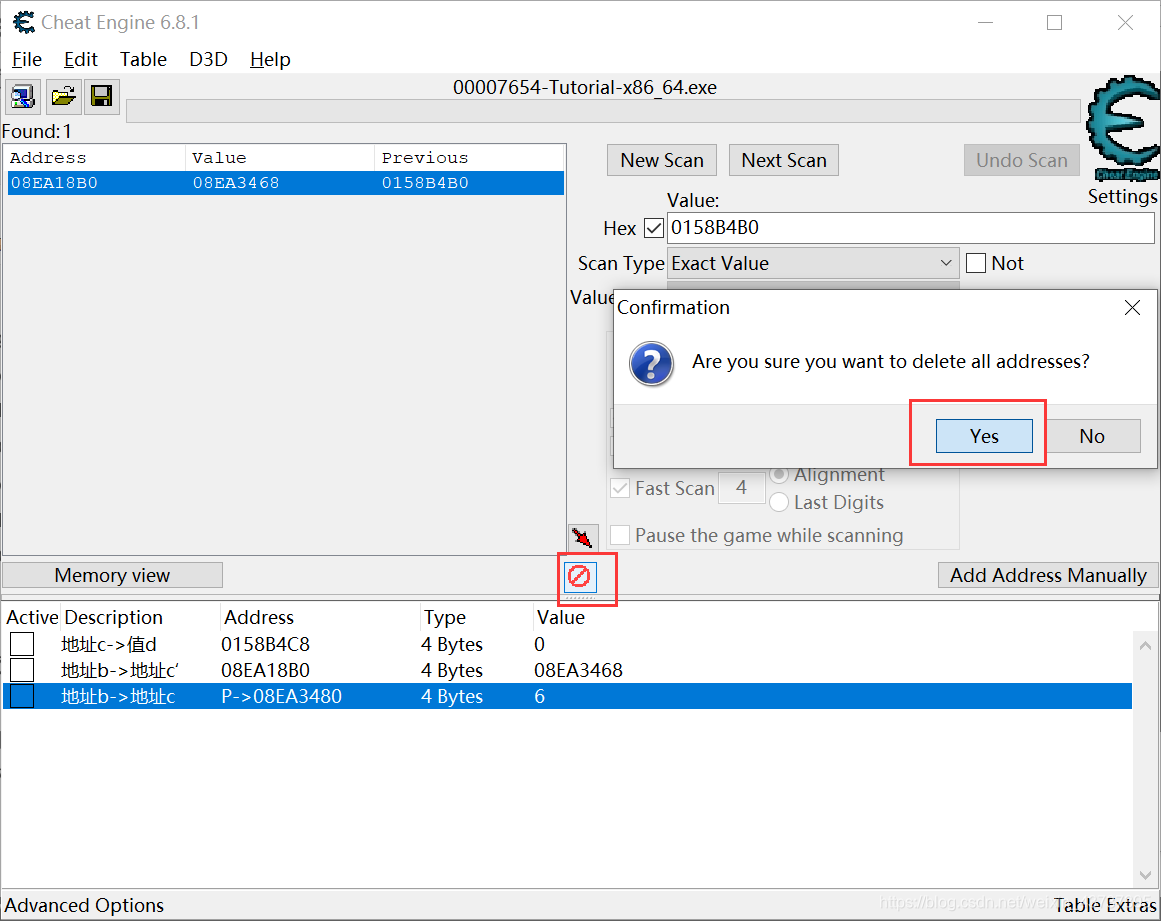This screenshot has height=921, width=1161.
Task: Click the Next Scan button
Action: [x=784, y=161]
